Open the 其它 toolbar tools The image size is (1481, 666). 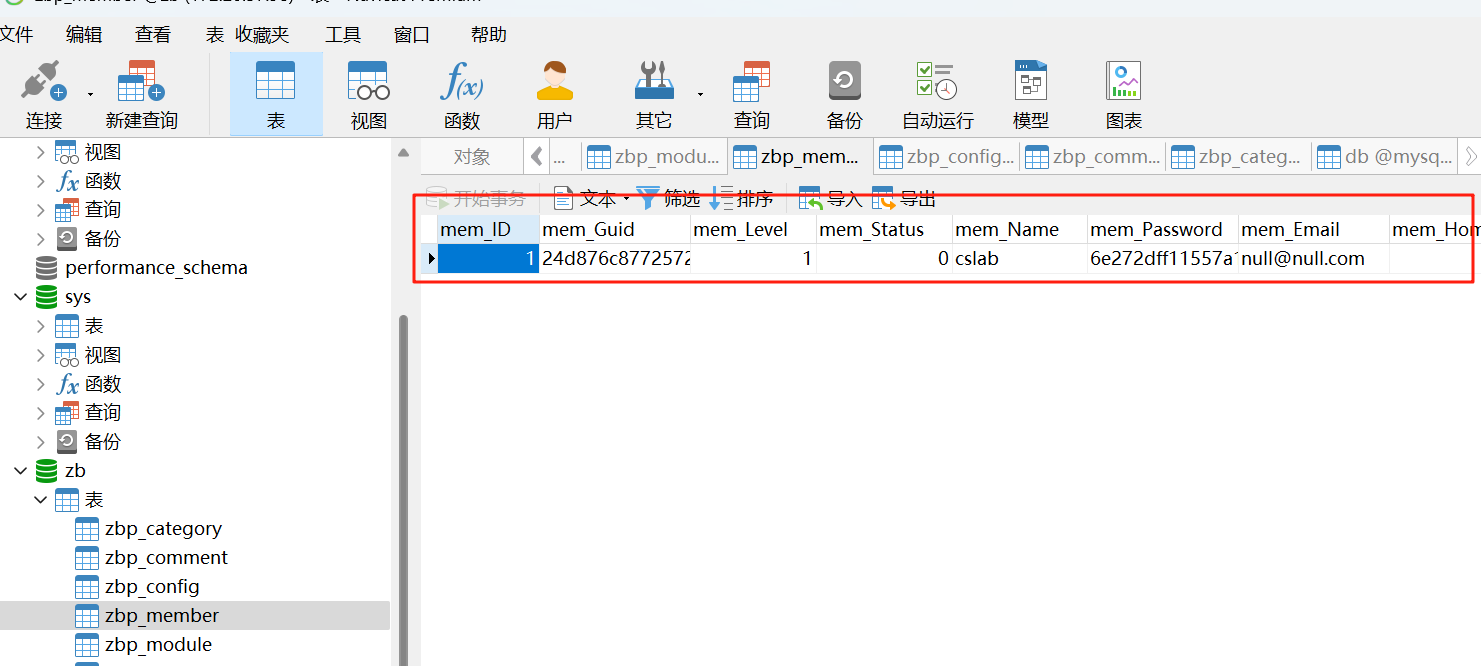pyautogui.click(x=654, y=95)
